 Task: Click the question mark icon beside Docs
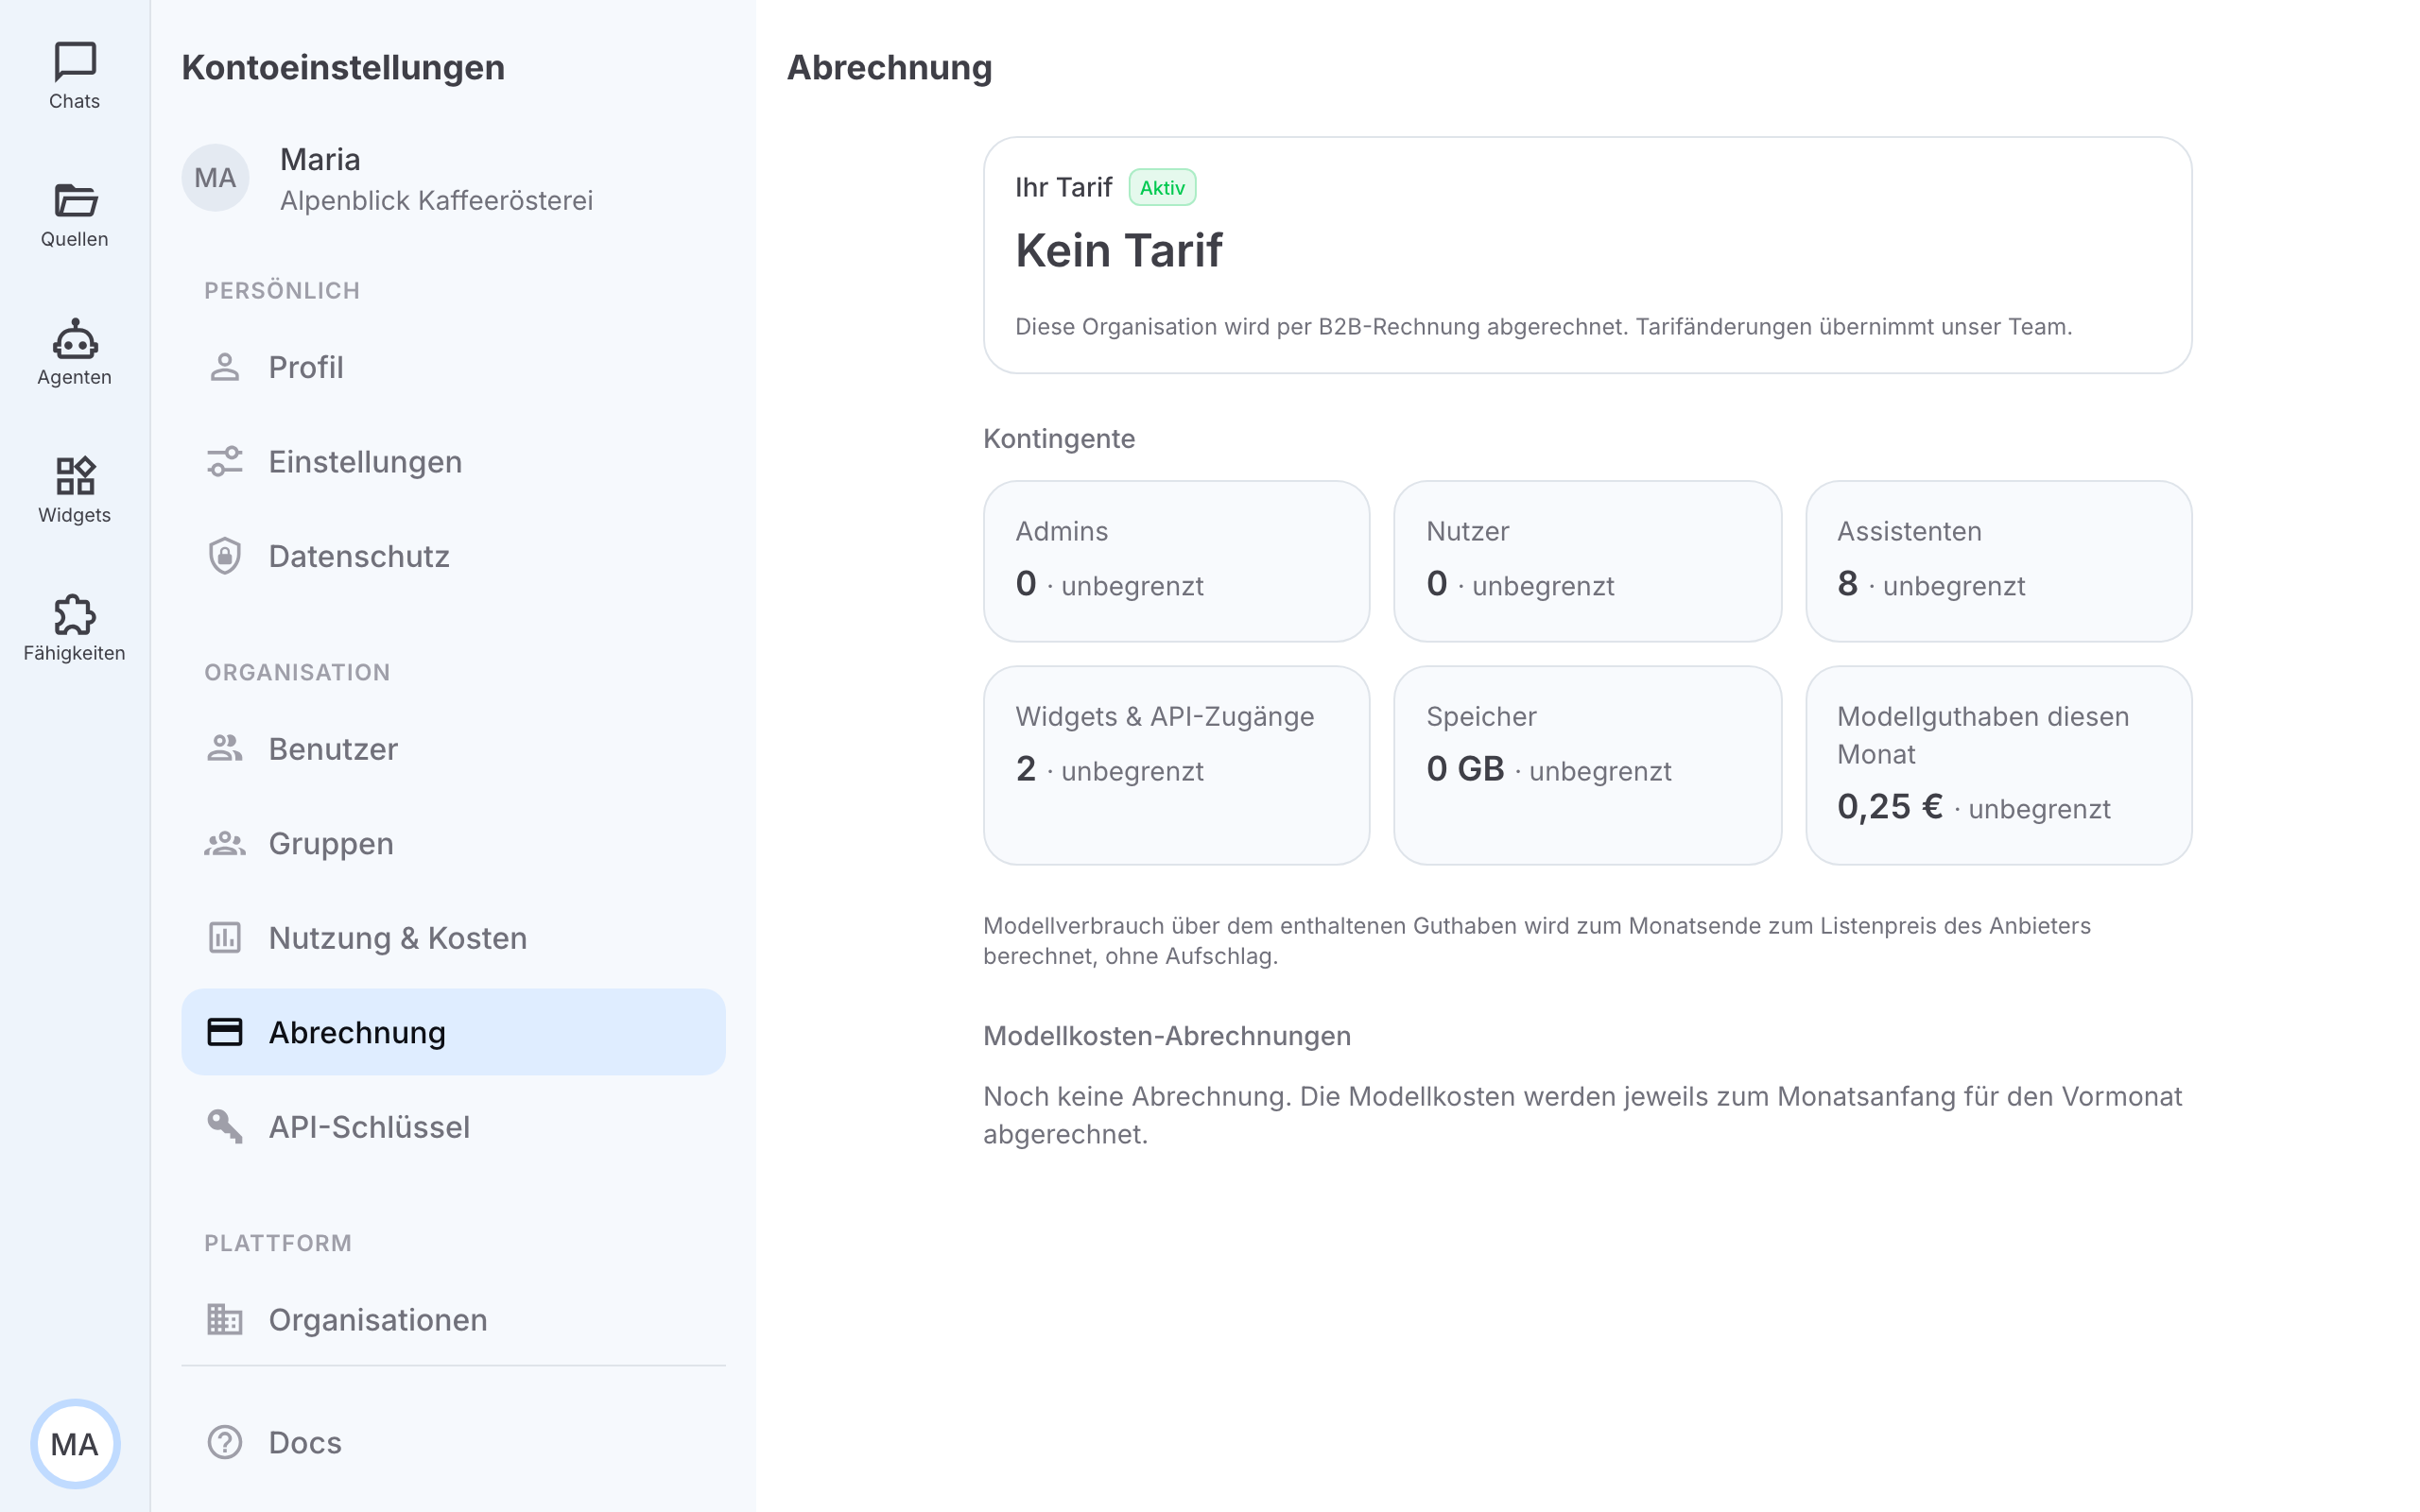click(x=225, y=1442)
